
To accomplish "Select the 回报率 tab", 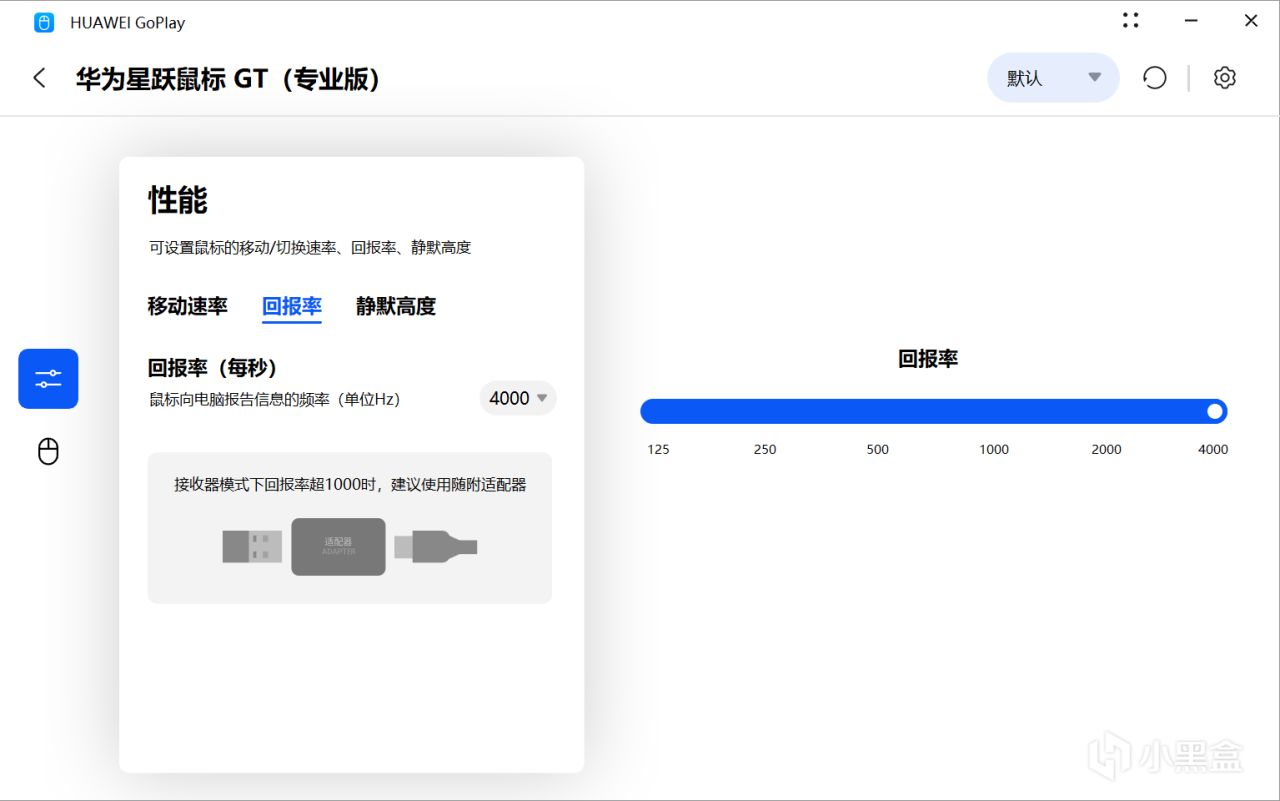I will (x=292, y=306).
